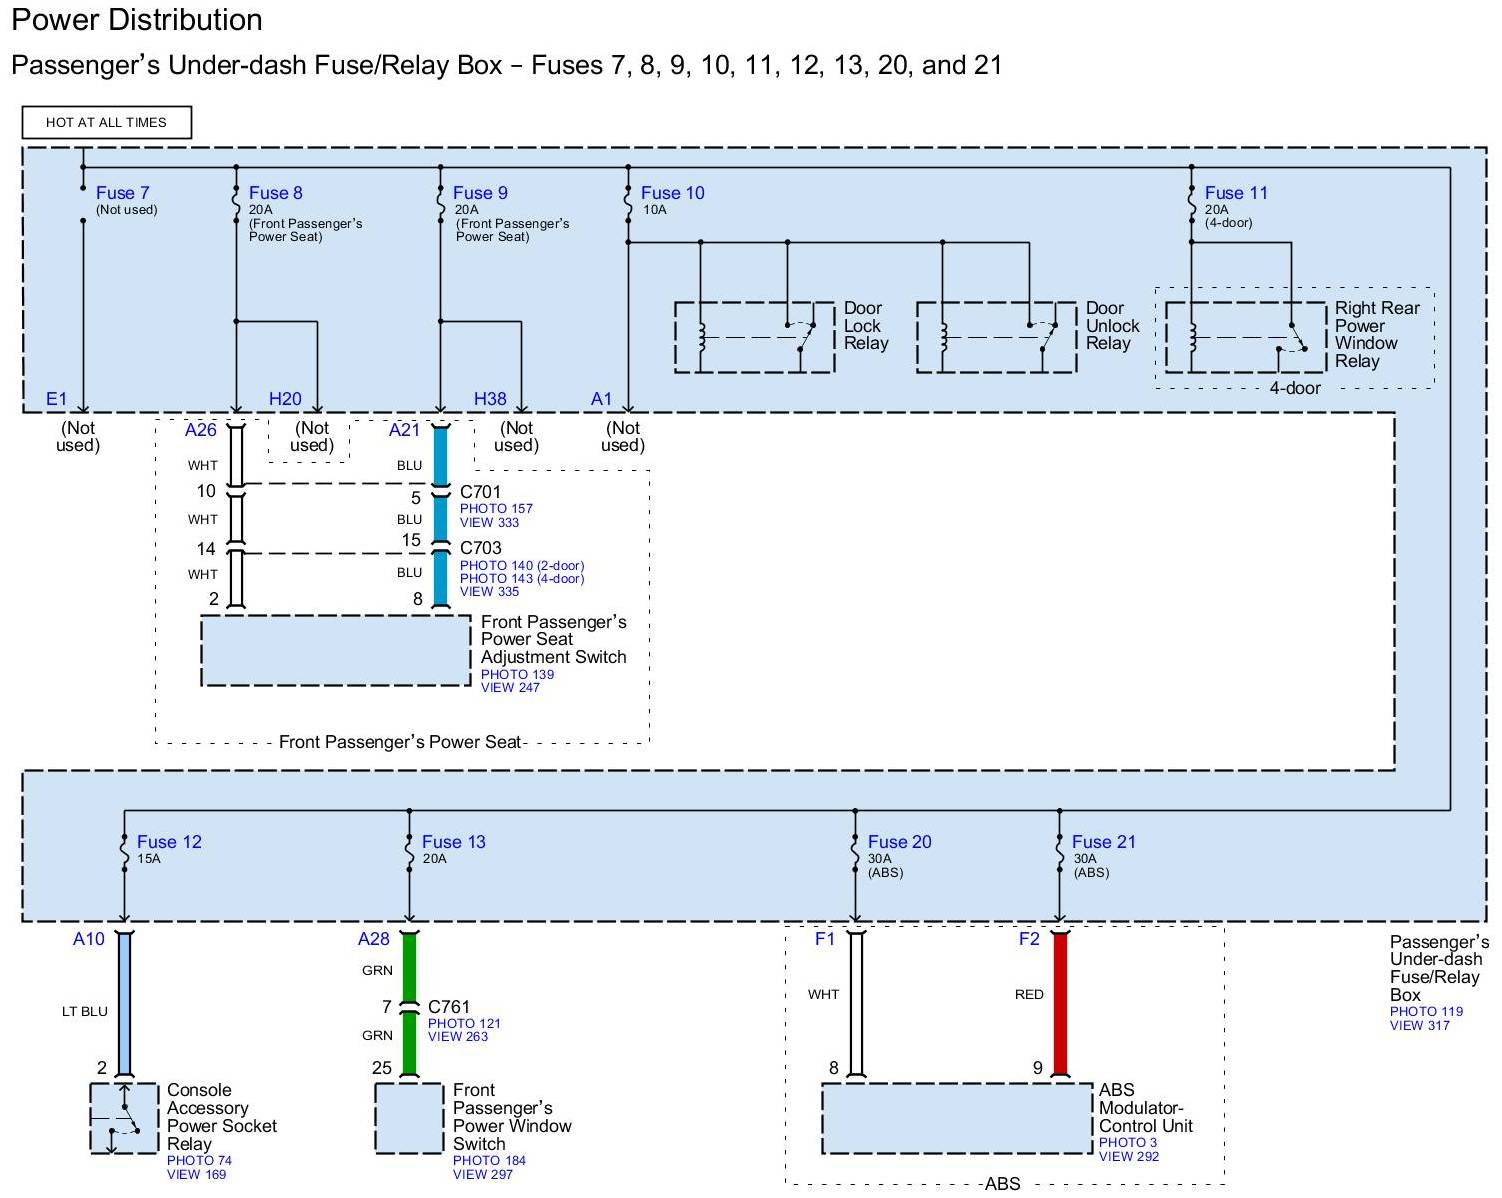
Task: Open the VIEW 335 link for C703
Action: [489, 592]
